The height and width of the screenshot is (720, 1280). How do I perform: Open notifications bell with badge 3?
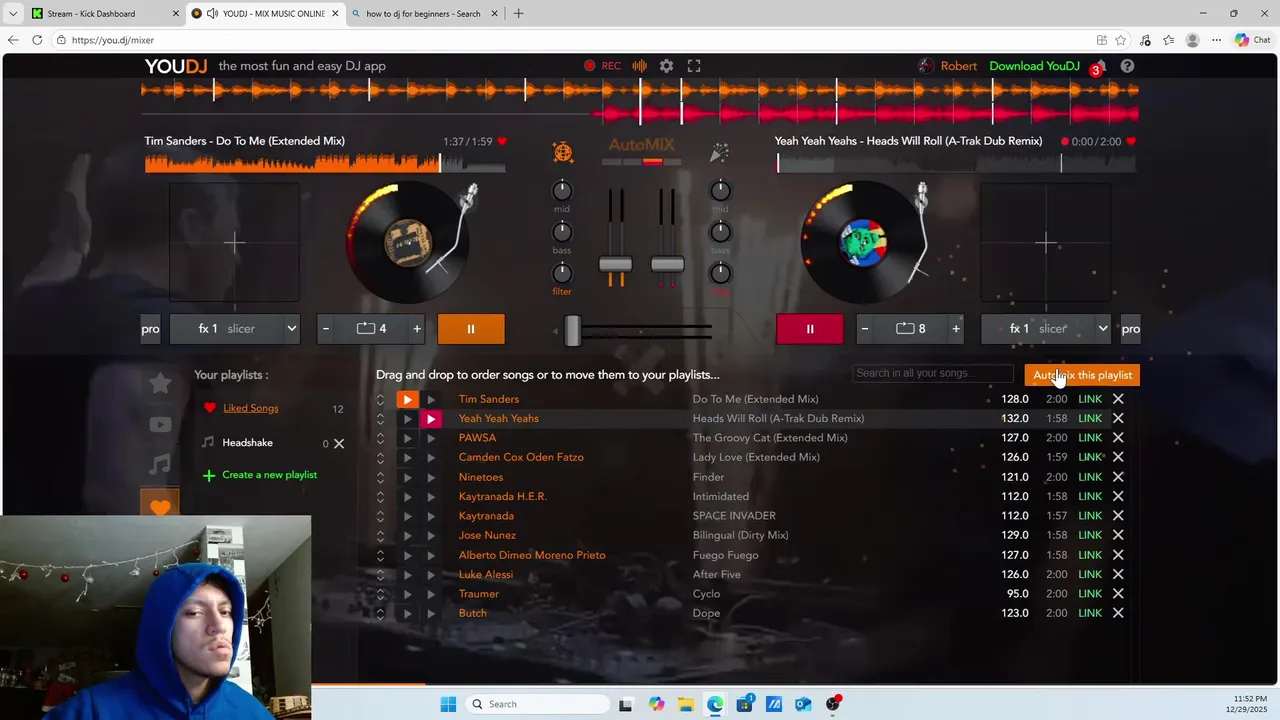1097,68
